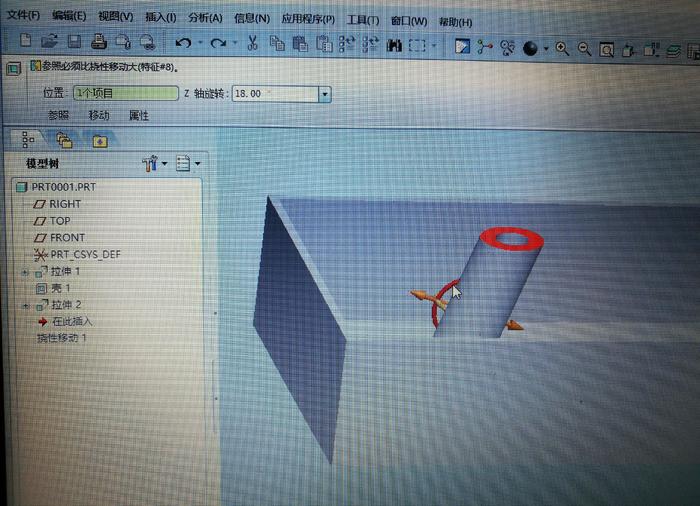The image size is (700, 506).
Task: Select the TOP datum plane
Action: (x=60, y=221)
